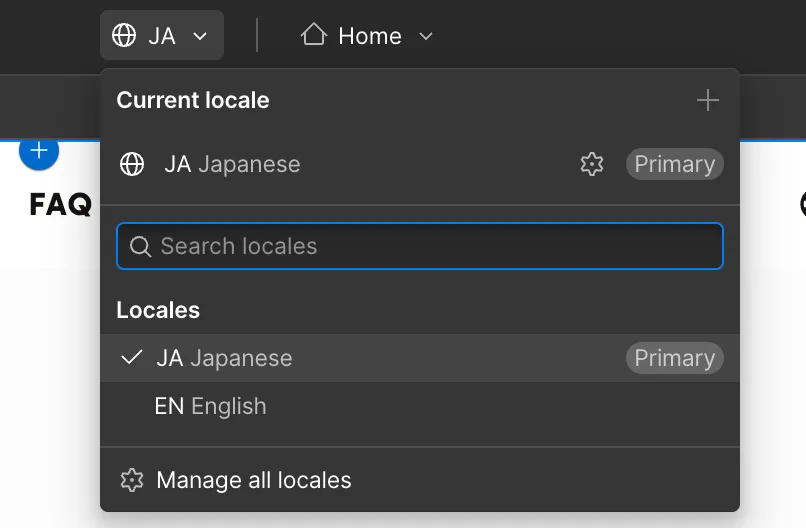806x528 pixels.
Task: Open the Home page dropdown
Action: coord(367,35)
